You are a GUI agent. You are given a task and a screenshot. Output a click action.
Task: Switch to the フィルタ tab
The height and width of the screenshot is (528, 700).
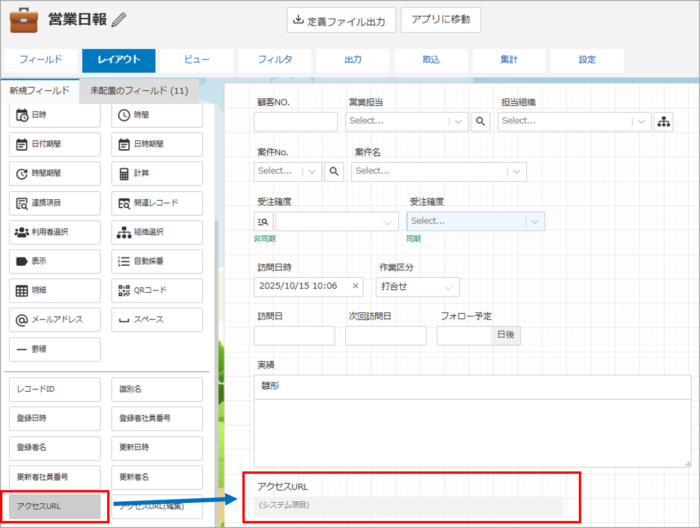click(275, 60)
